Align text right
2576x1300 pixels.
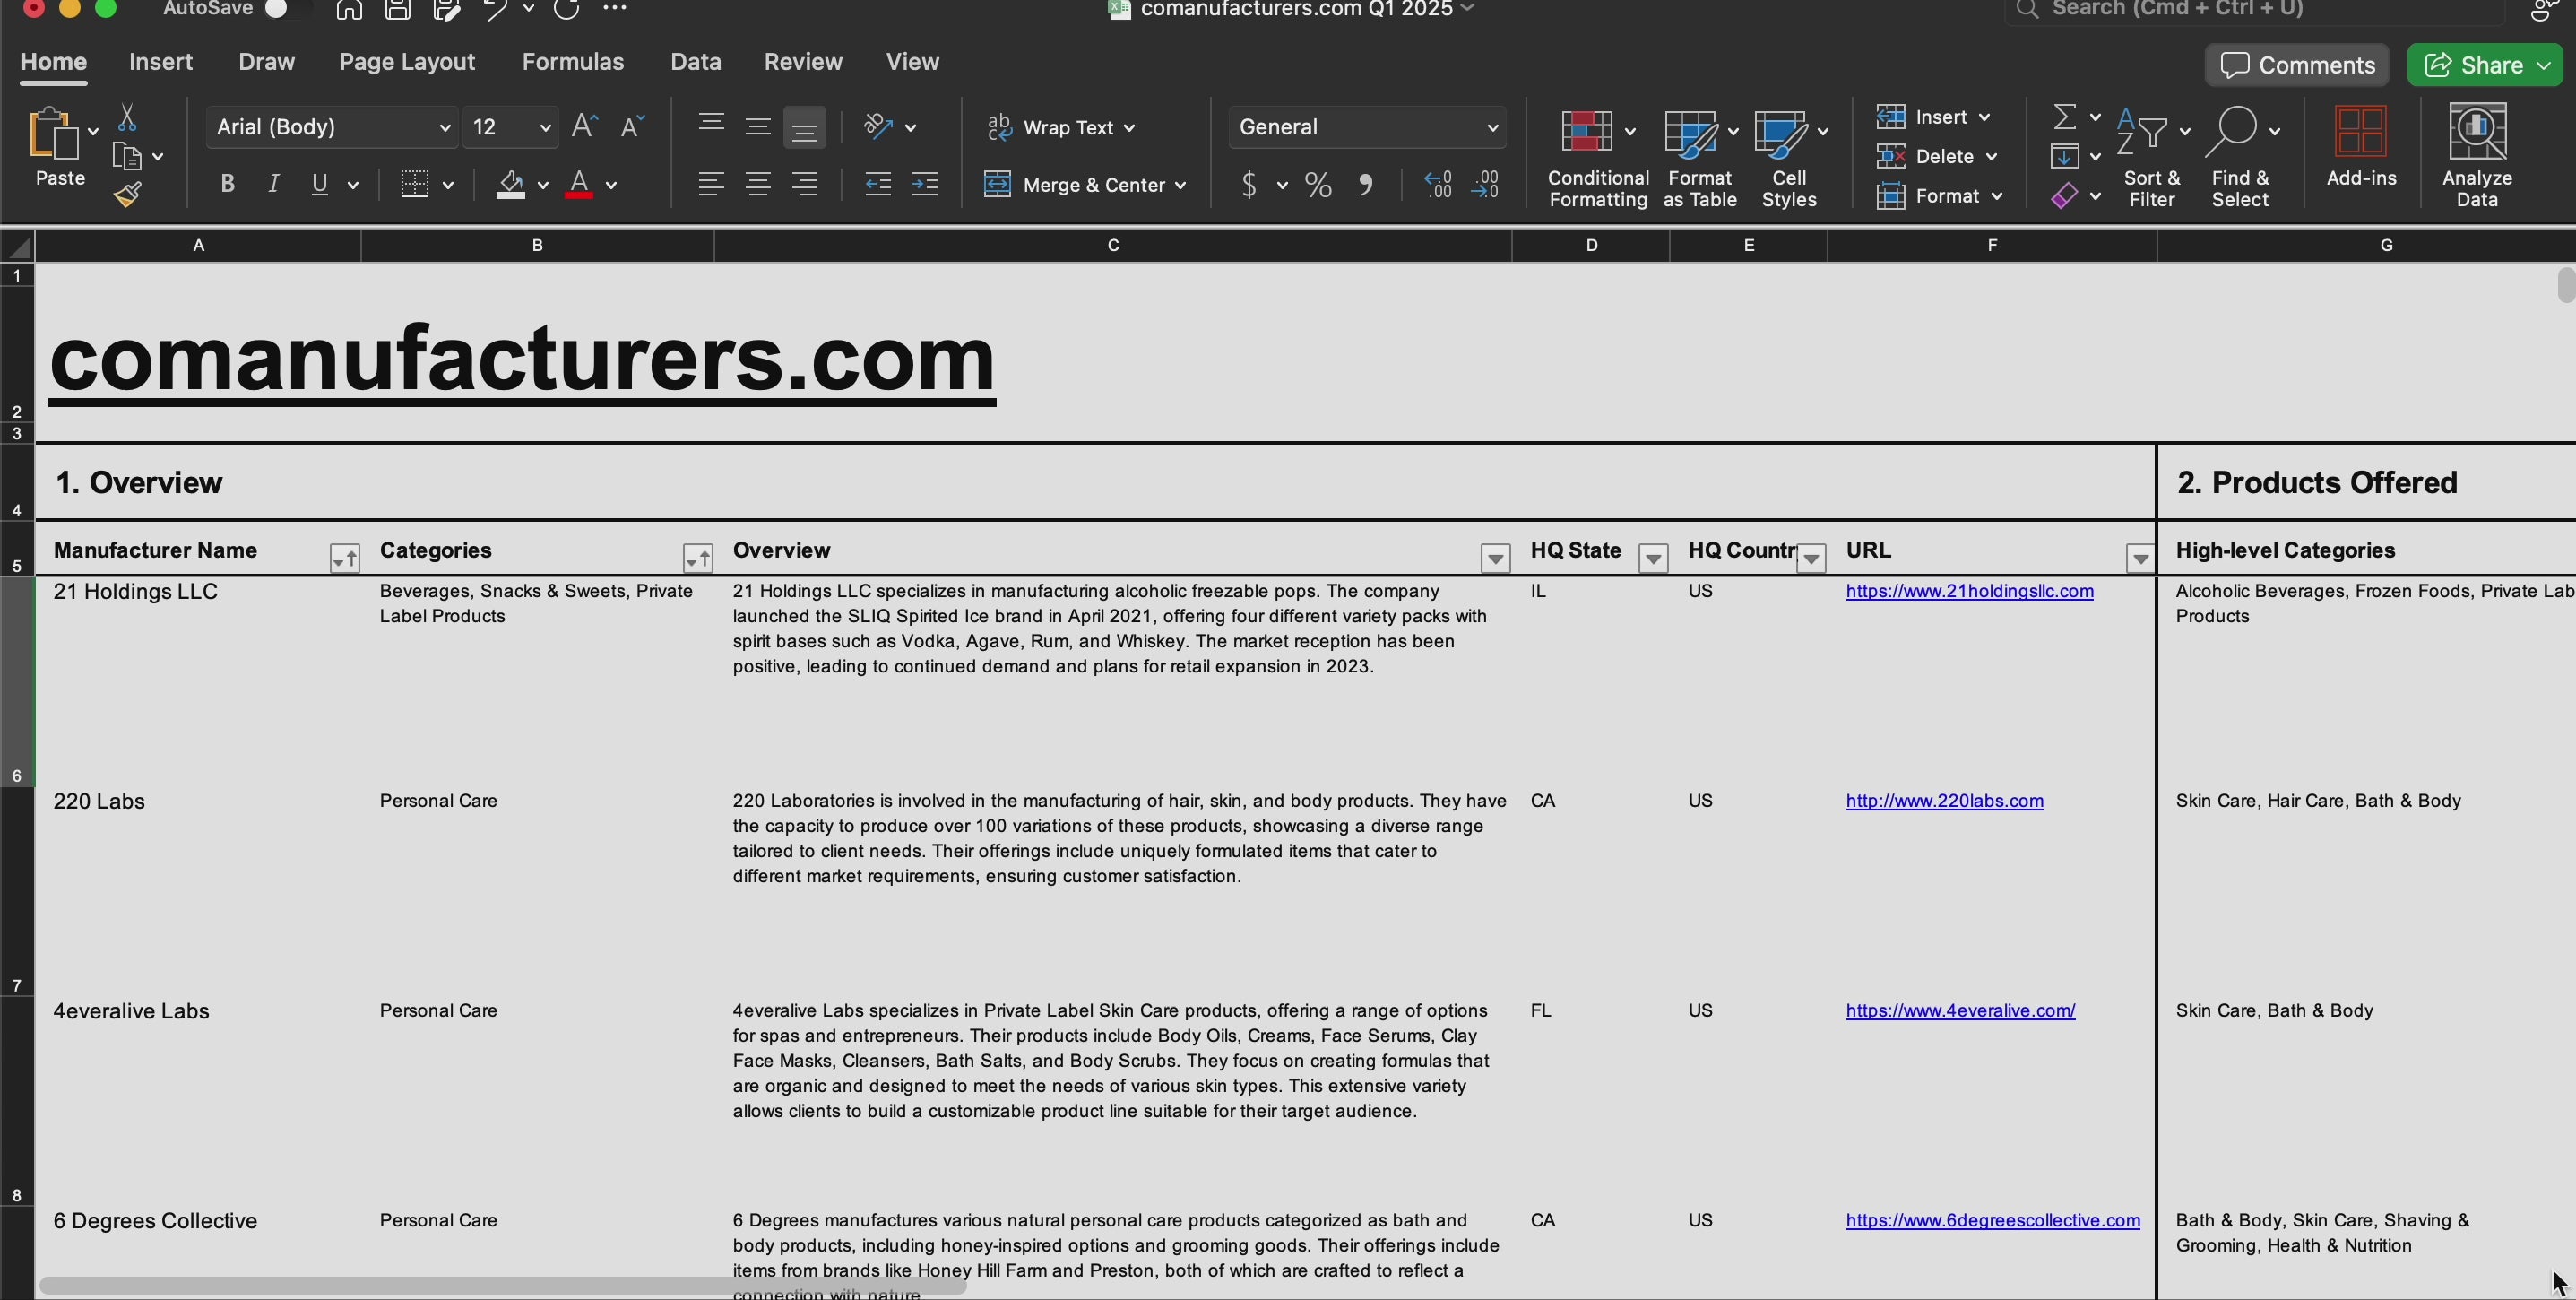804,184
